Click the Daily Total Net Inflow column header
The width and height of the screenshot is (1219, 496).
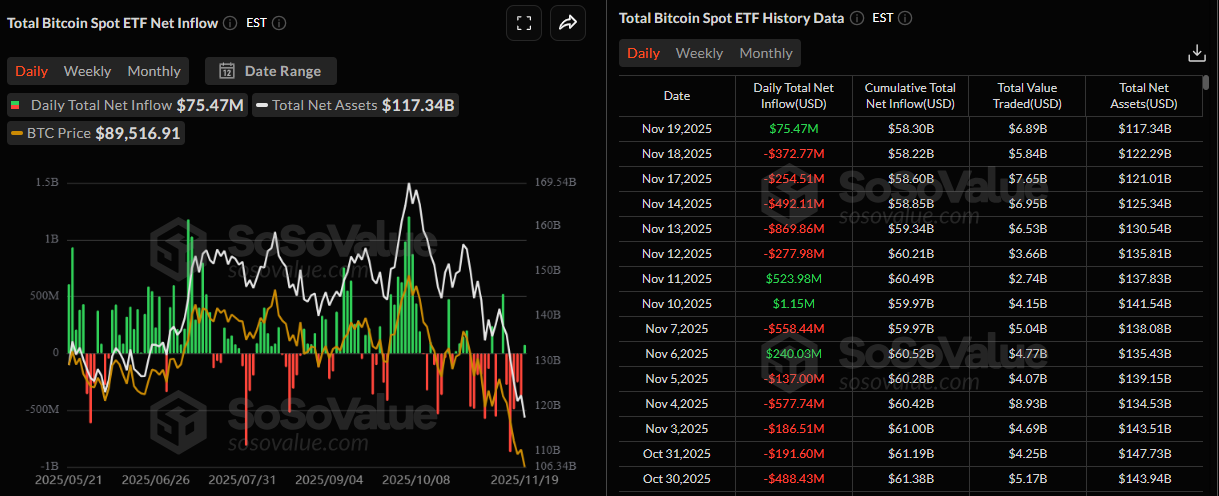pos(793,95)
